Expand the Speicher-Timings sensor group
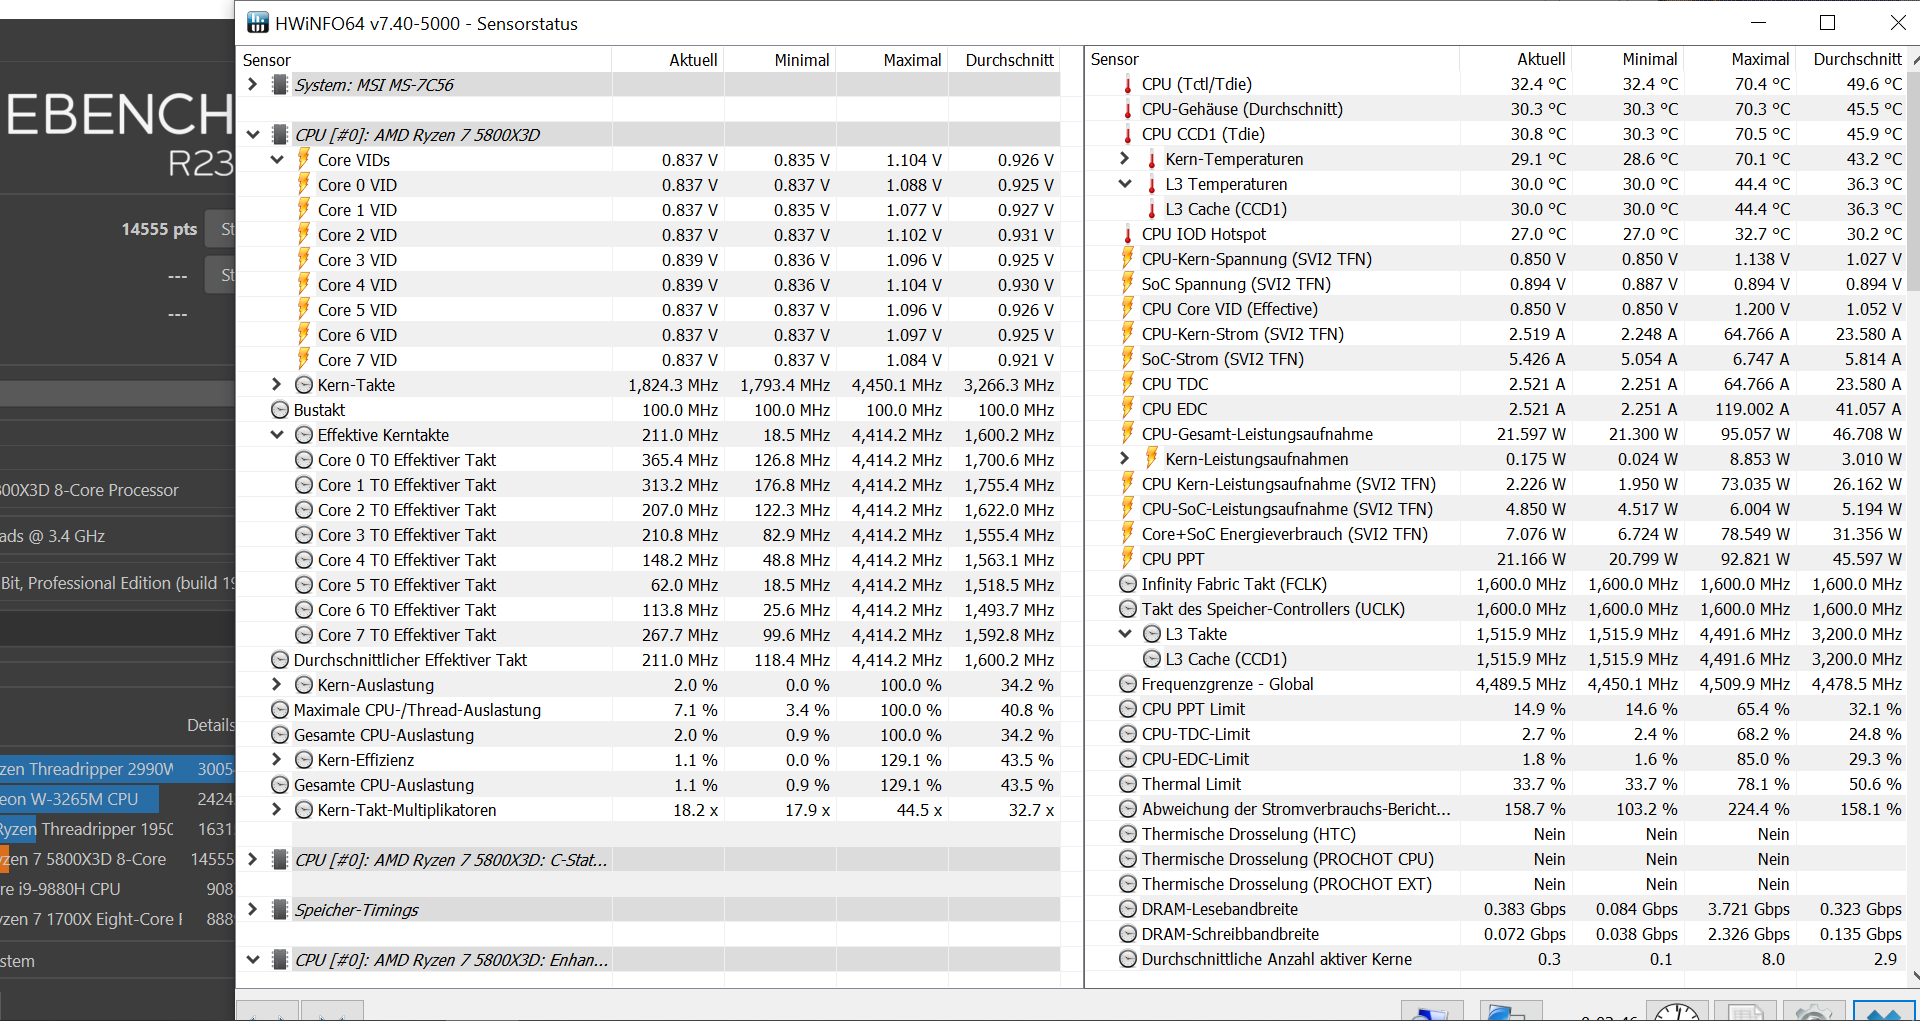Screen dimensions: 1920x1021 click(253, 910)
